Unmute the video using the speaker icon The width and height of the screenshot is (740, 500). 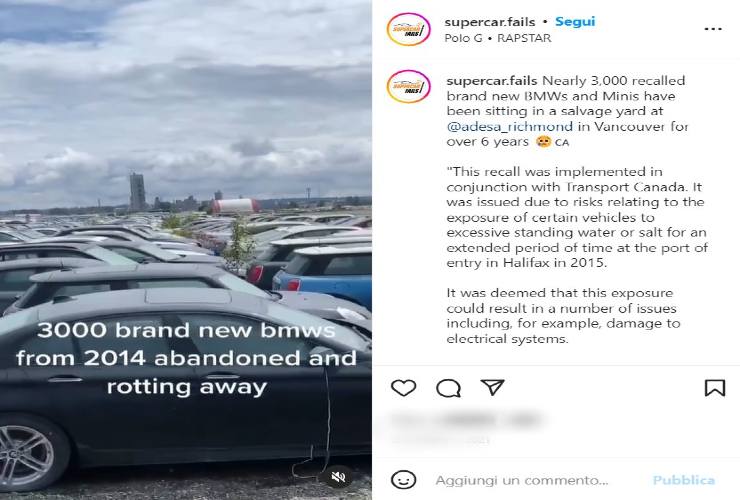tap(338, 477)
